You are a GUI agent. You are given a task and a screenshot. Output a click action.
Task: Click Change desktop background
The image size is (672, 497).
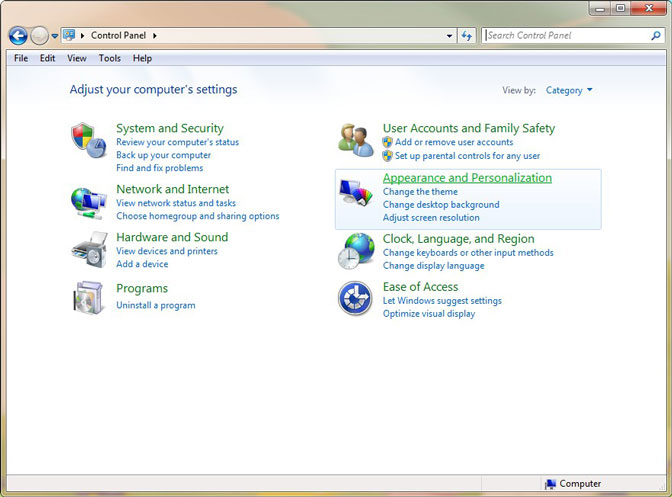click(x=441, y=205)
